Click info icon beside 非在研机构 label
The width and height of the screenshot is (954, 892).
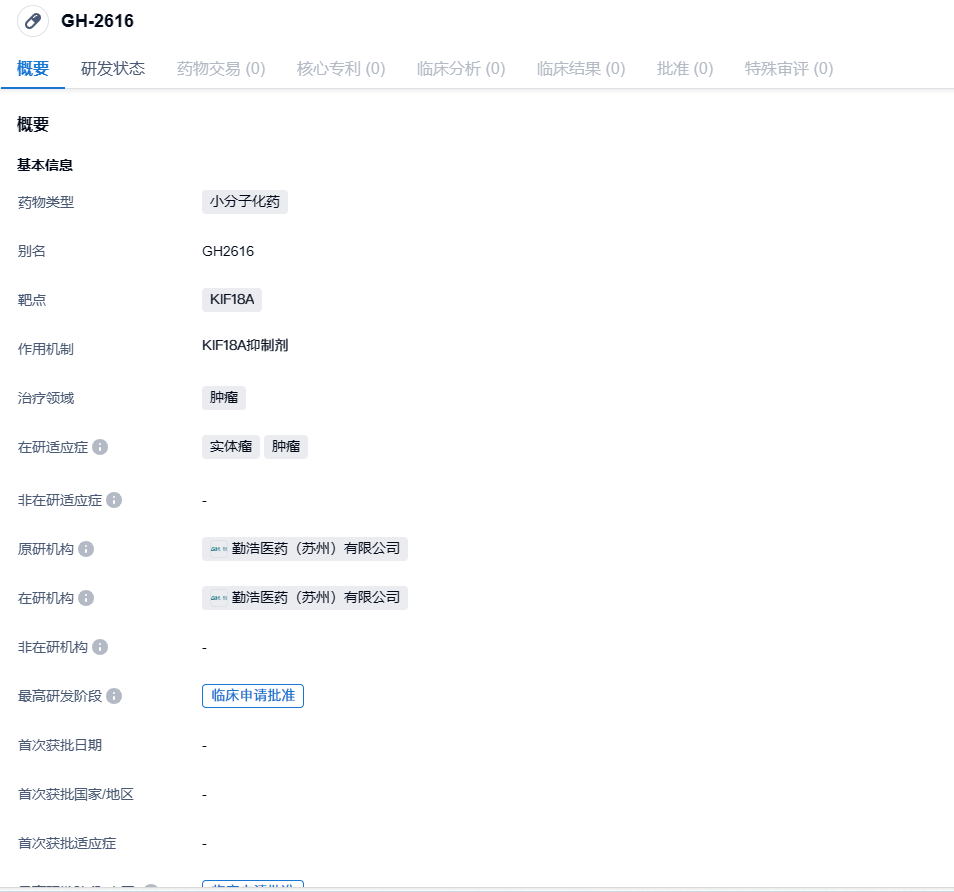100,647
